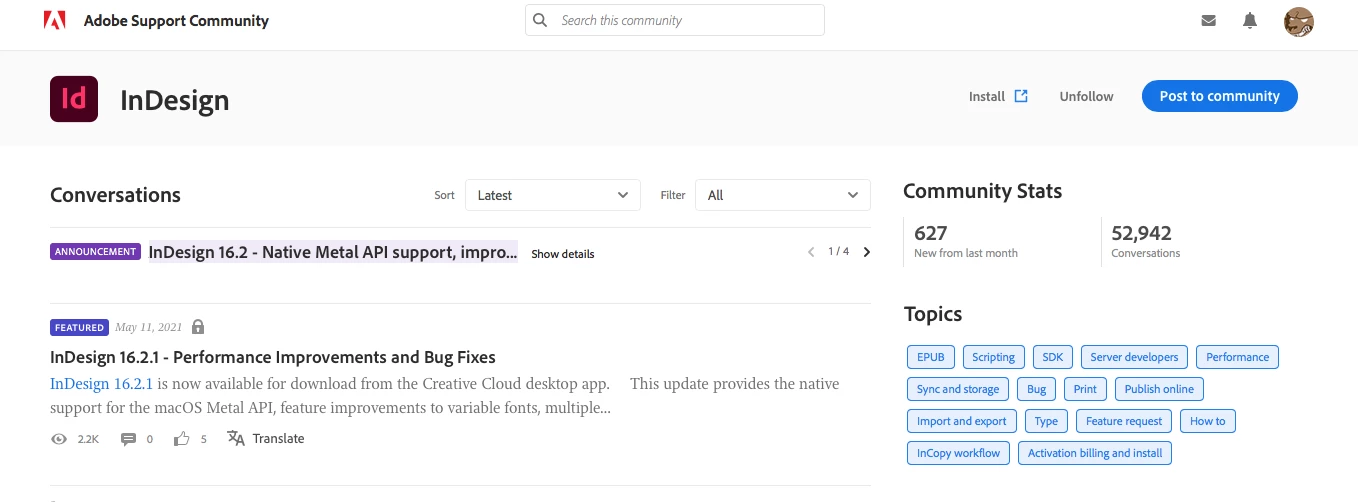1358x502 pixels.
Task: Click the comments bubble icon
Action: (128, 439)
